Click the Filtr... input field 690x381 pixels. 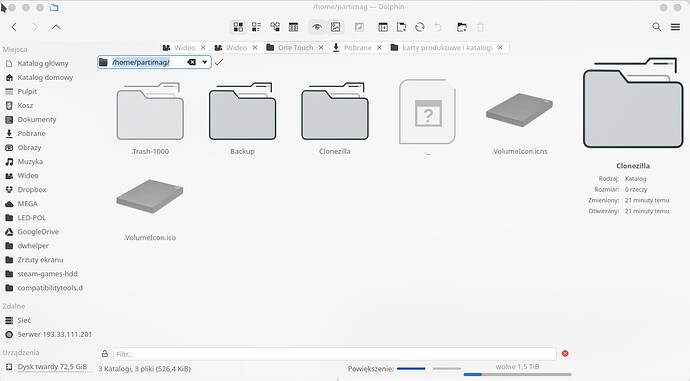coord(334,354)
